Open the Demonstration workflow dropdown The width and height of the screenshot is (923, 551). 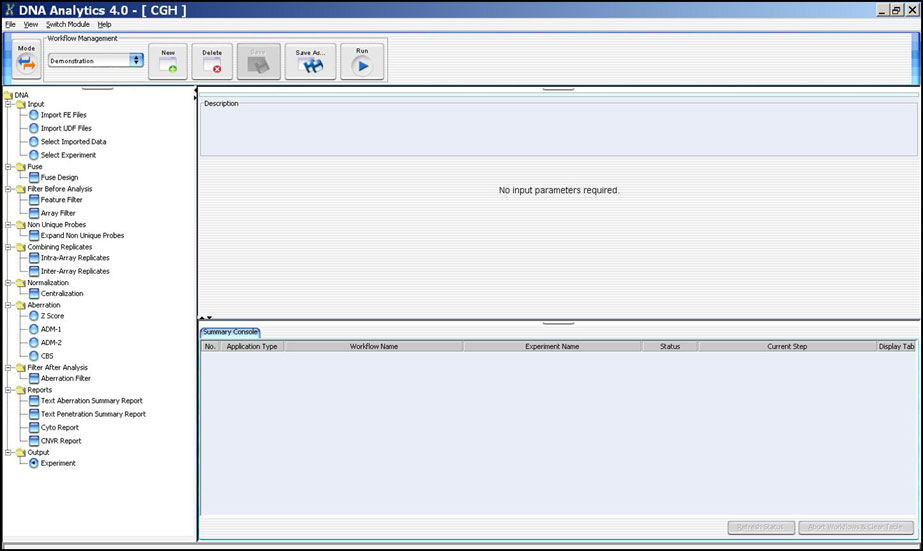point(96,60)
